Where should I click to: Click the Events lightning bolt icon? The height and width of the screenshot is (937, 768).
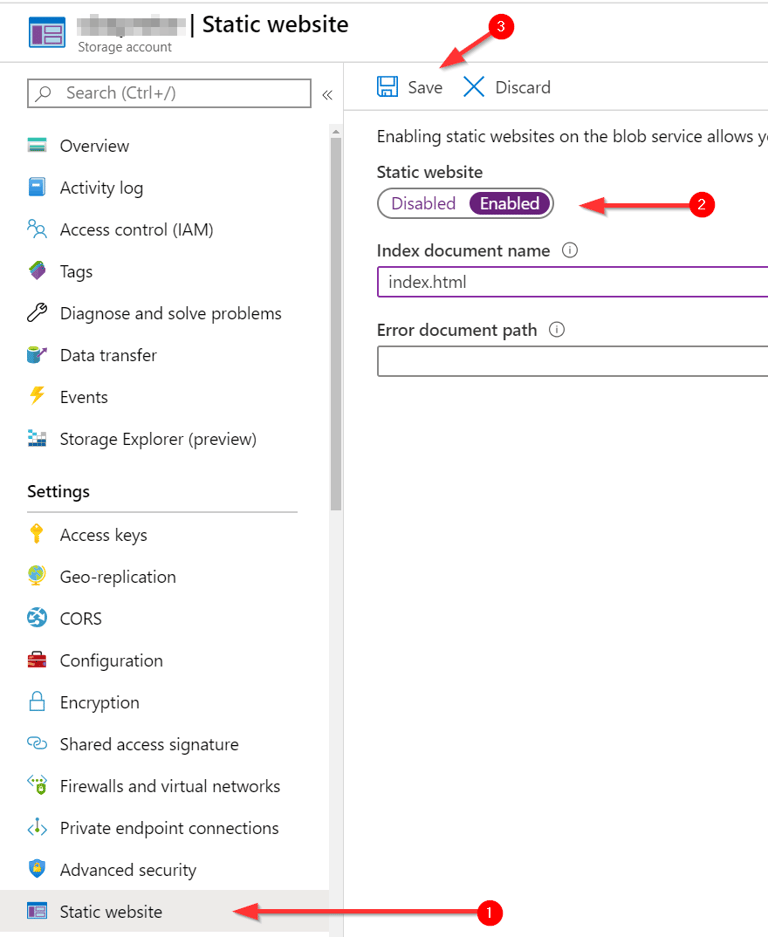[x=37, y=396]
